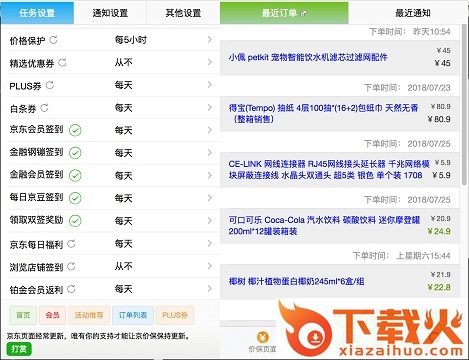The image size is (469, 360).
Task: Select 每5小时 value for 价格保护
Action: point(131,40)
